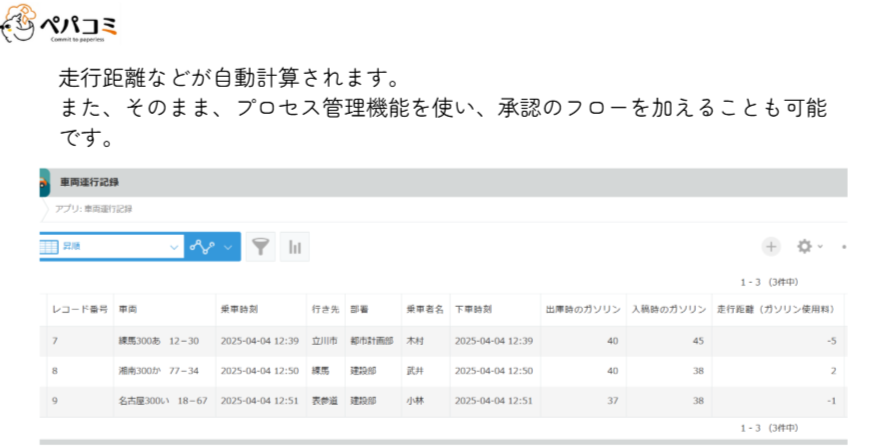
Task: Click the ペパコミ logo
Action: point(60,24)
